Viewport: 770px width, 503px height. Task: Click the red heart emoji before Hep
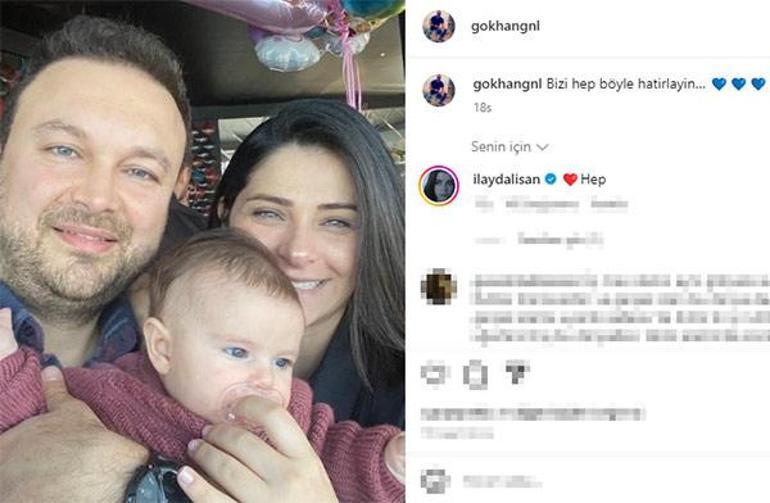570,179
